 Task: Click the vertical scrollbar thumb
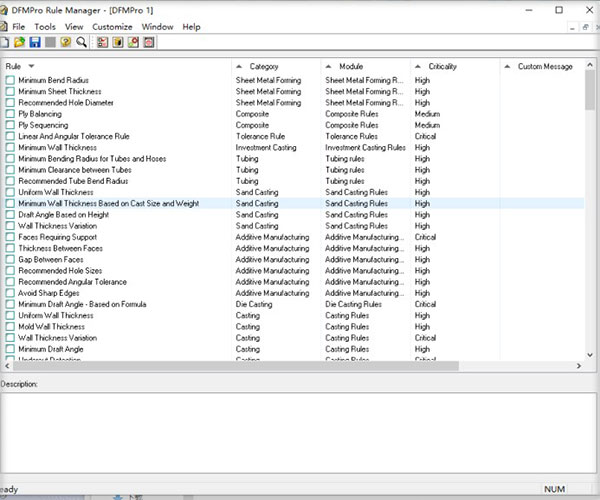tap(590, 90)
